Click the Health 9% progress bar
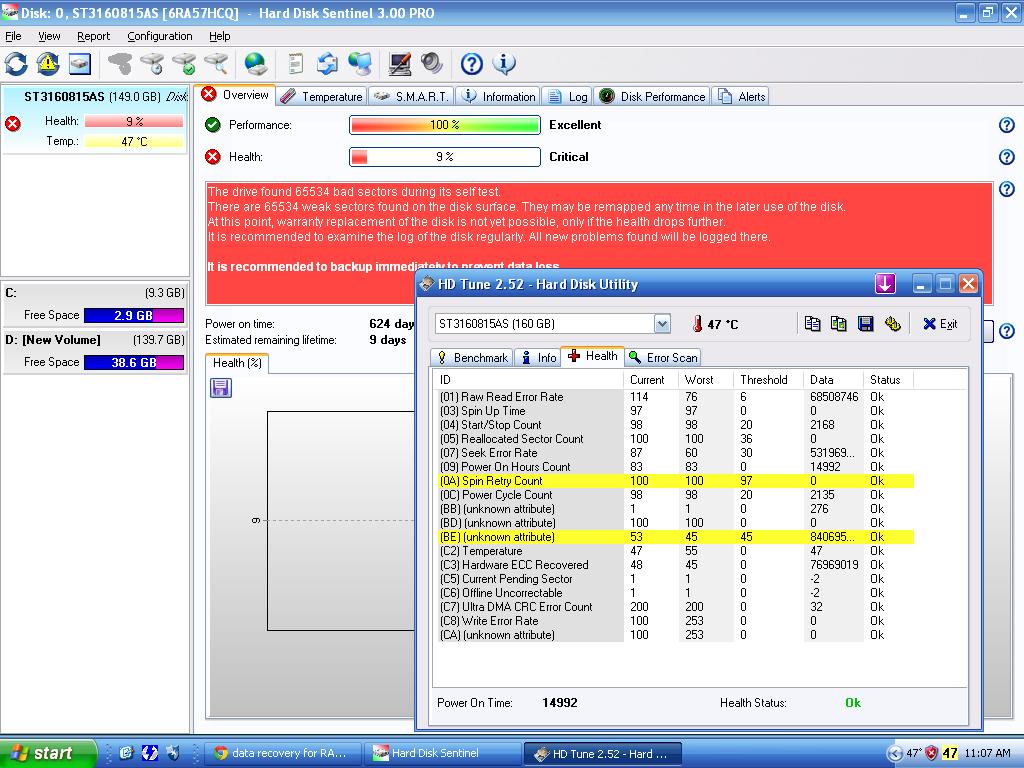The height and width of the screenshot is (768, 1024). coord(445,157)
